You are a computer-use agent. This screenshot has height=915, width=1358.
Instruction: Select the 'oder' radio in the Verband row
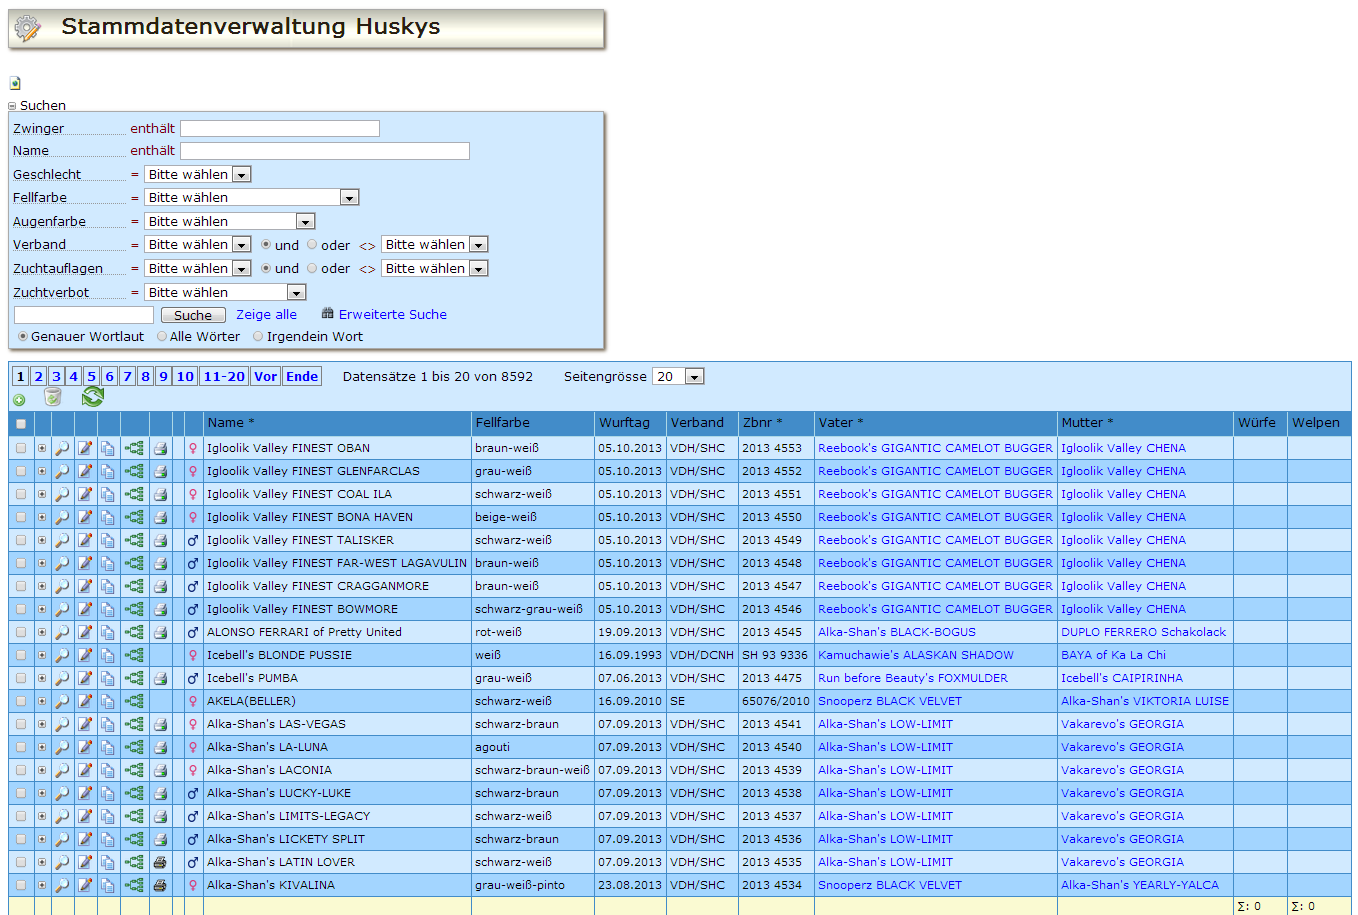tap(312, 244)
